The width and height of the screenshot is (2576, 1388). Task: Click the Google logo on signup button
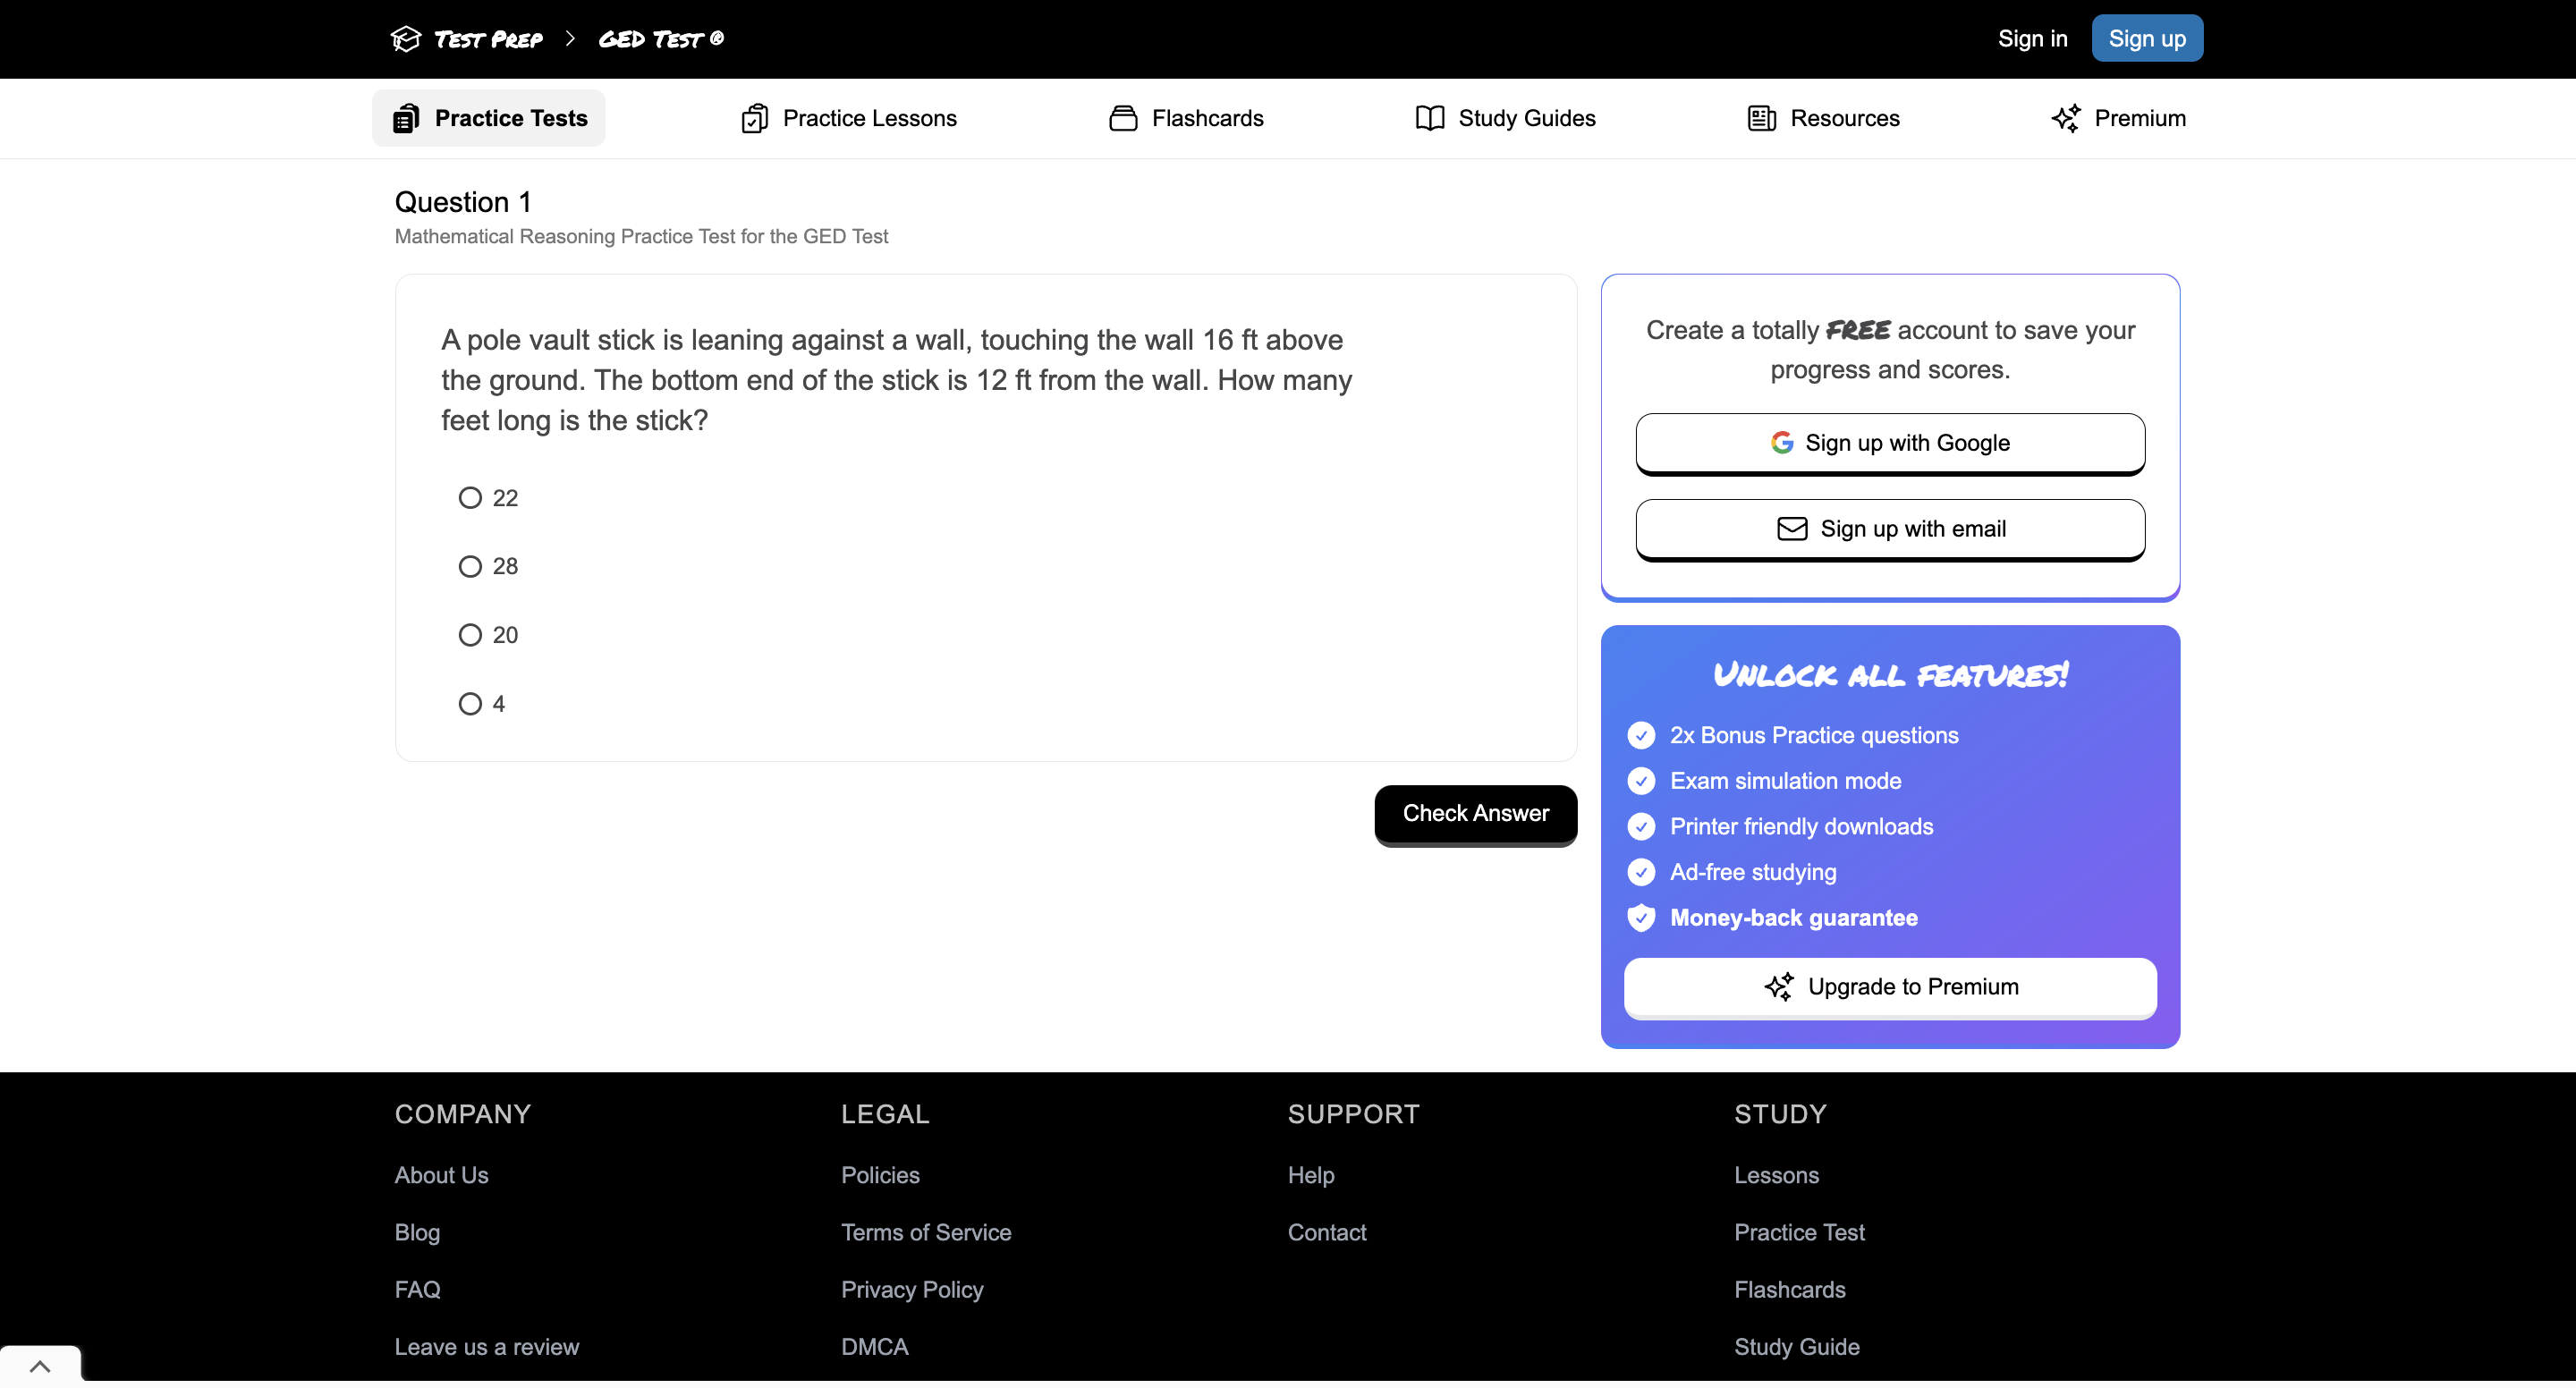pos(1781,442)
